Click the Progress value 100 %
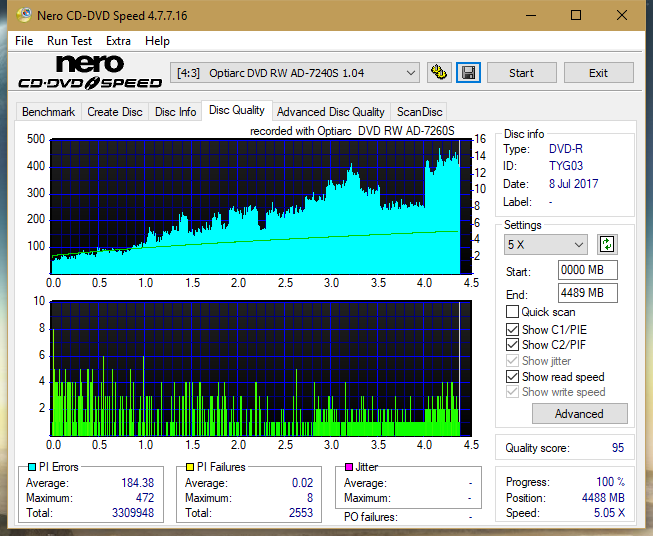This screenshot has width=653, height=536. 611,482
